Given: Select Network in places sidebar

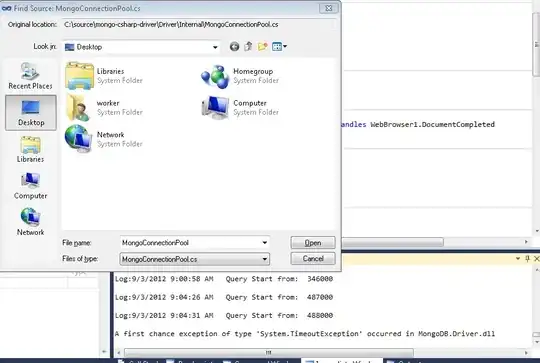Looking at the screenshot, I should tap(30, 222).
